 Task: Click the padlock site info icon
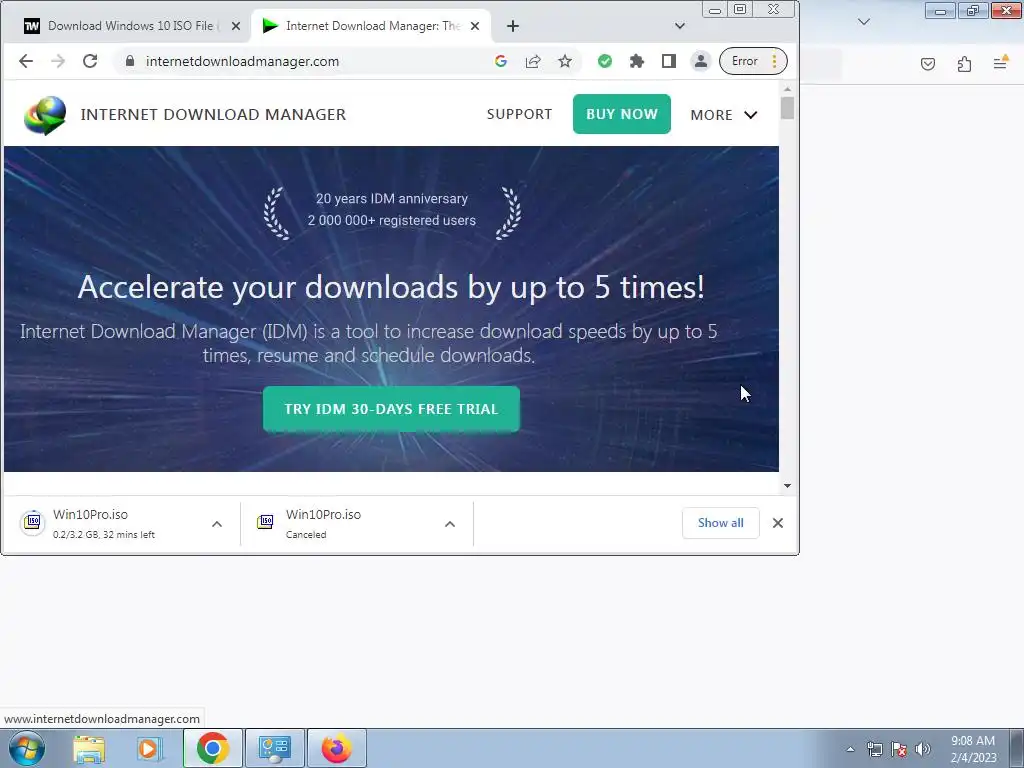tap(130, 61)
